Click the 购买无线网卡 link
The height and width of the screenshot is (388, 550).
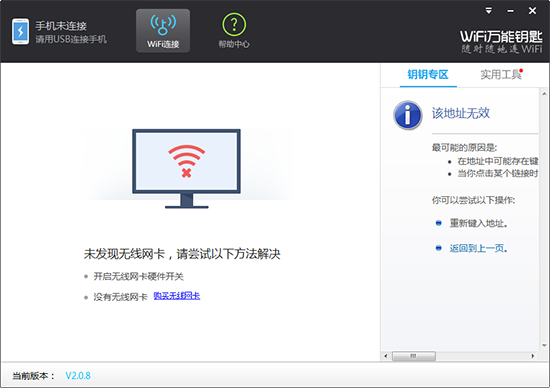[x=177, y=296]
